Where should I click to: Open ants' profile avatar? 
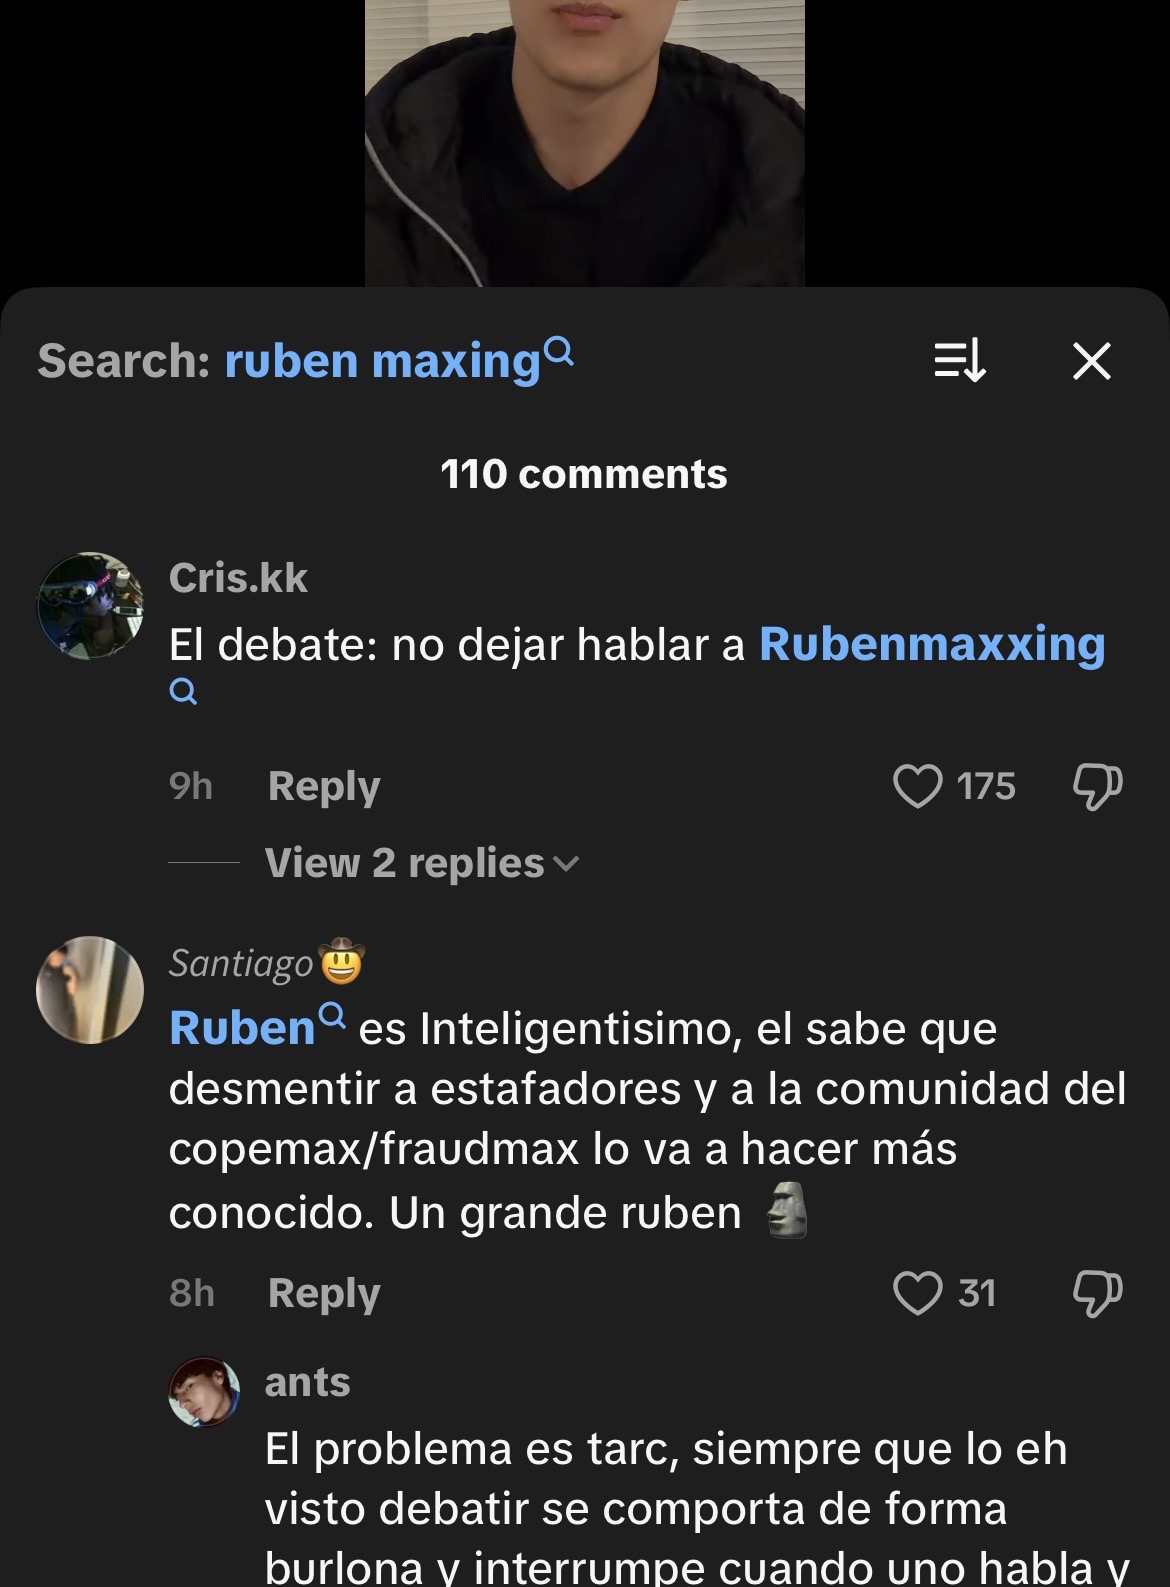coord(204,1392)
